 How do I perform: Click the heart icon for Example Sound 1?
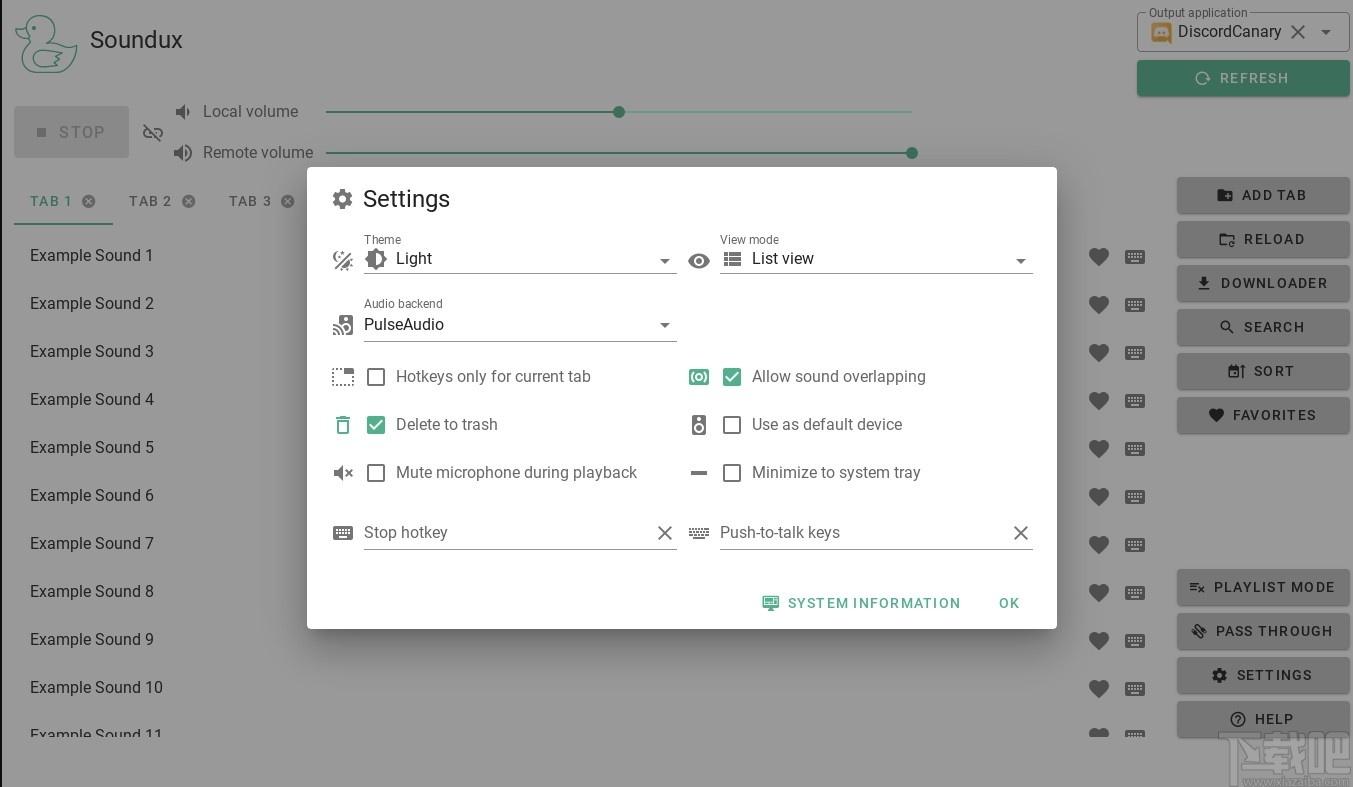1098,257
